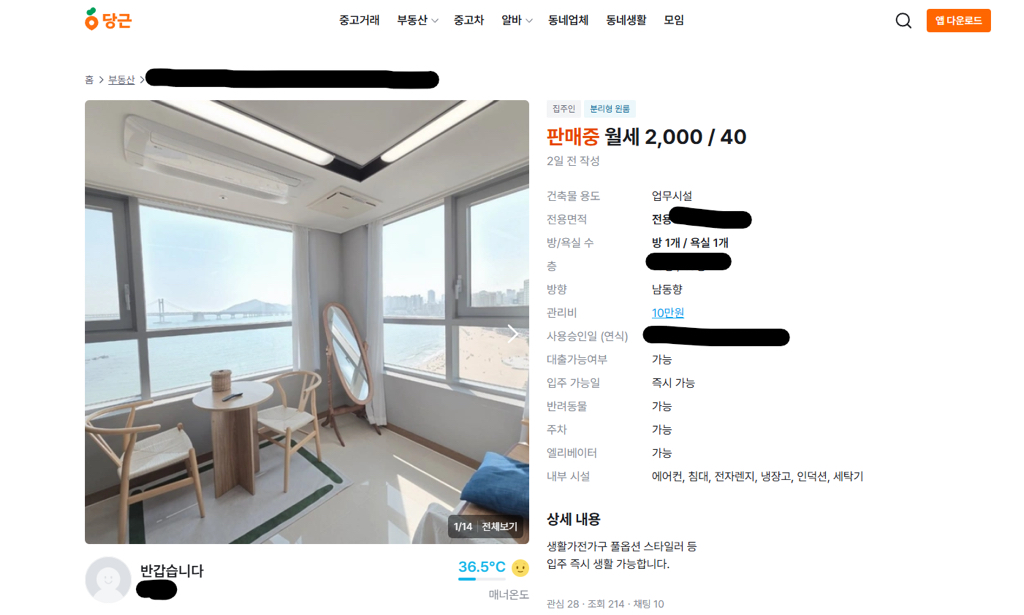Go to 동네업체 page
The height and width of the screenshot is (615, 1024).
[568, 20]
